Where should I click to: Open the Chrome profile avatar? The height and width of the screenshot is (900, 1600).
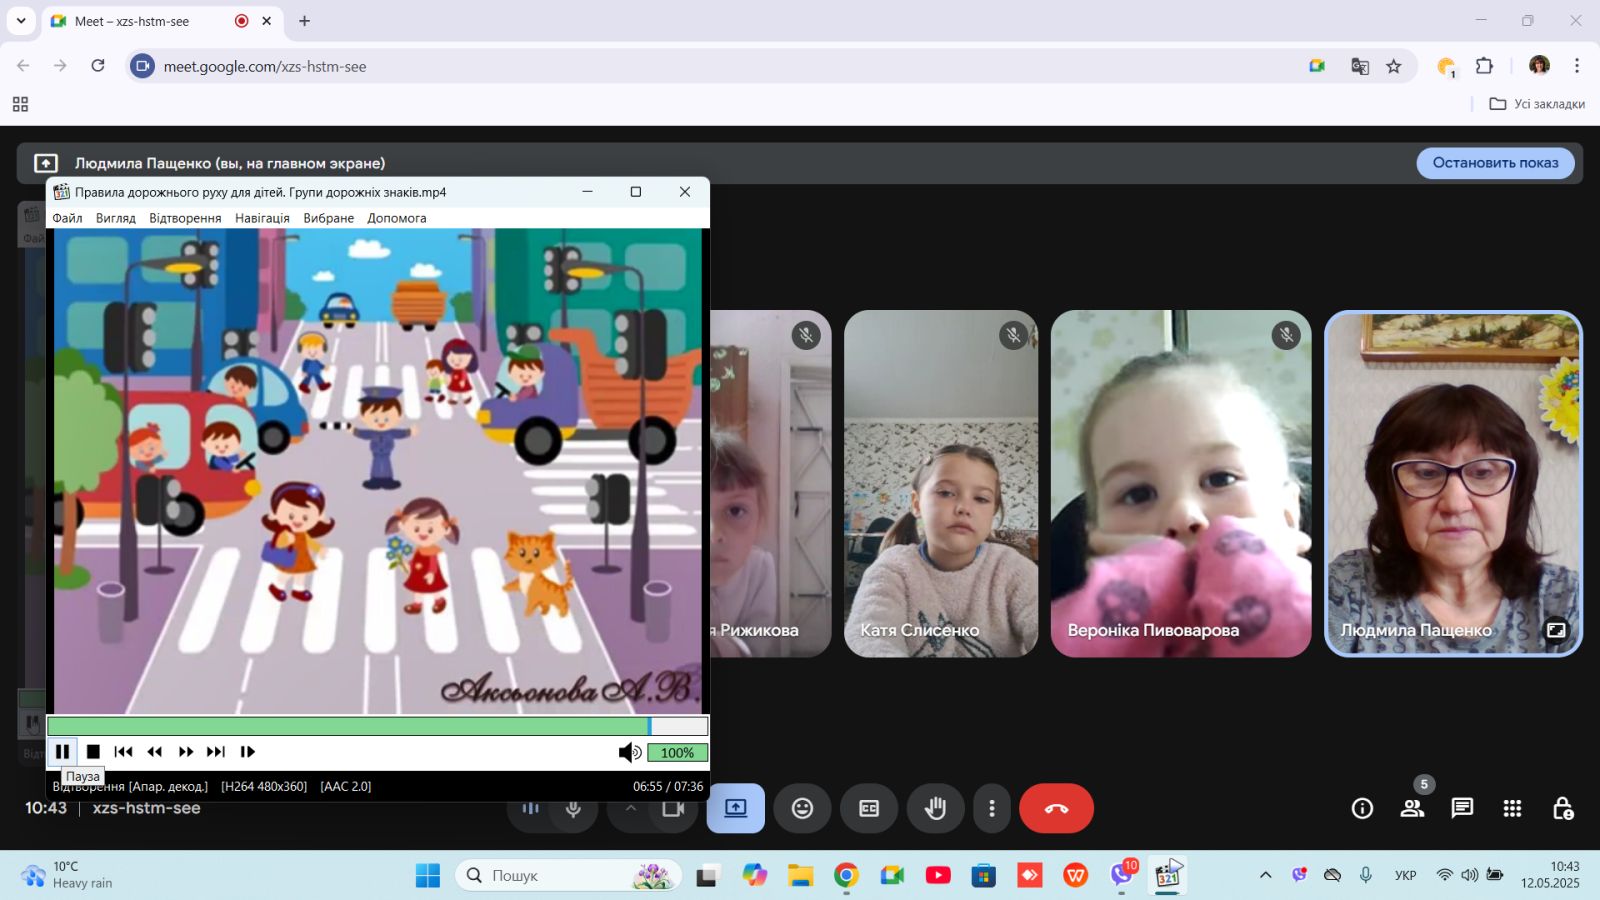[1539, 66]
